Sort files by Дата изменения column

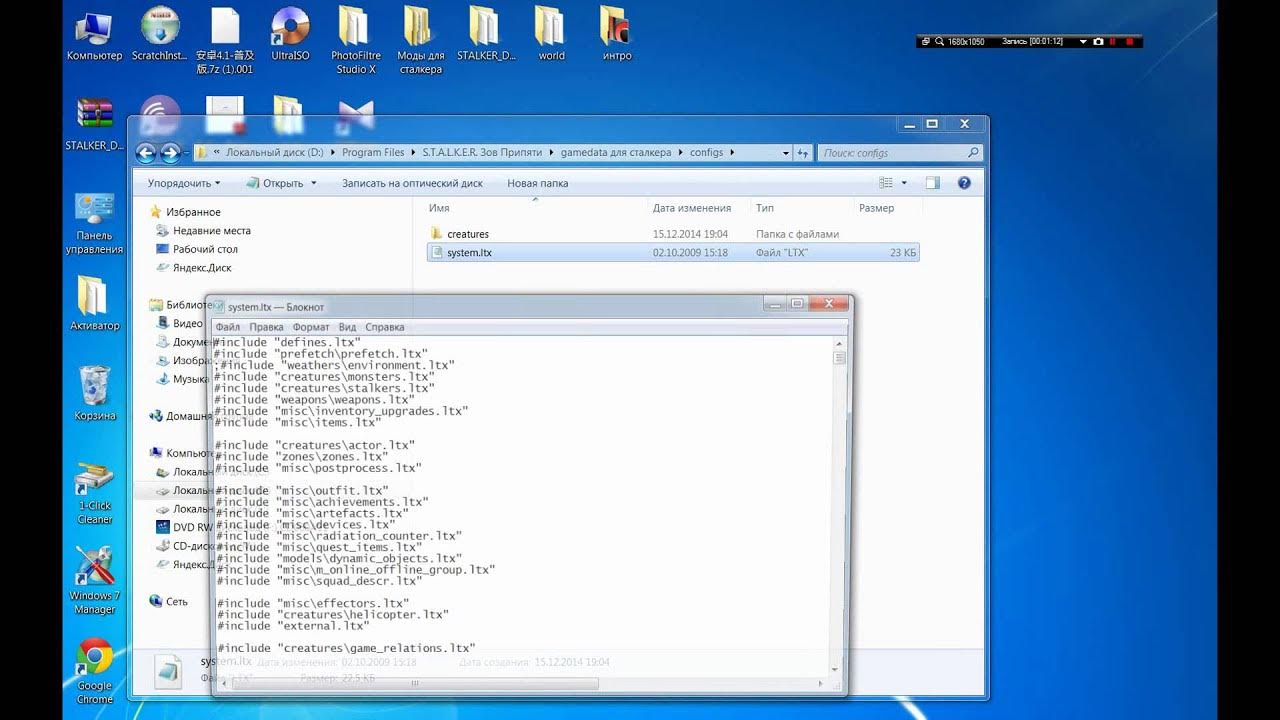692,208
